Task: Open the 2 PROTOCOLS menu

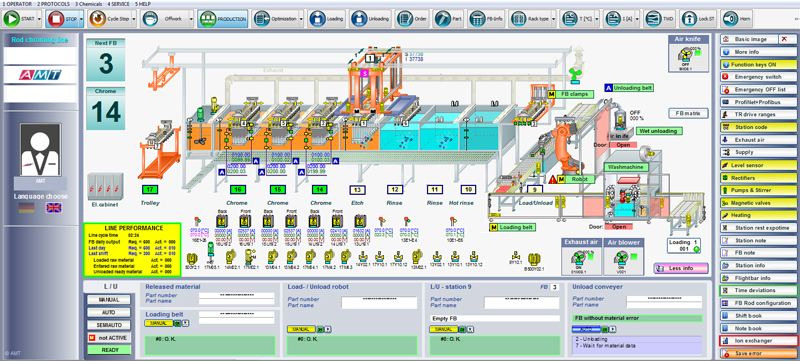Action: tap(53, 4)
